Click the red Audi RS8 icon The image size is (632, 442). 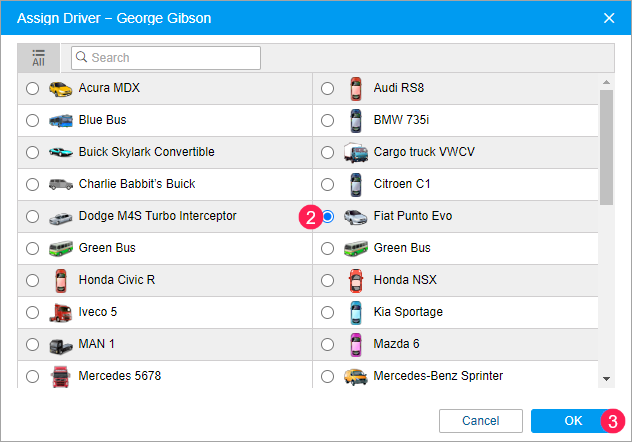tap(355, 88)
